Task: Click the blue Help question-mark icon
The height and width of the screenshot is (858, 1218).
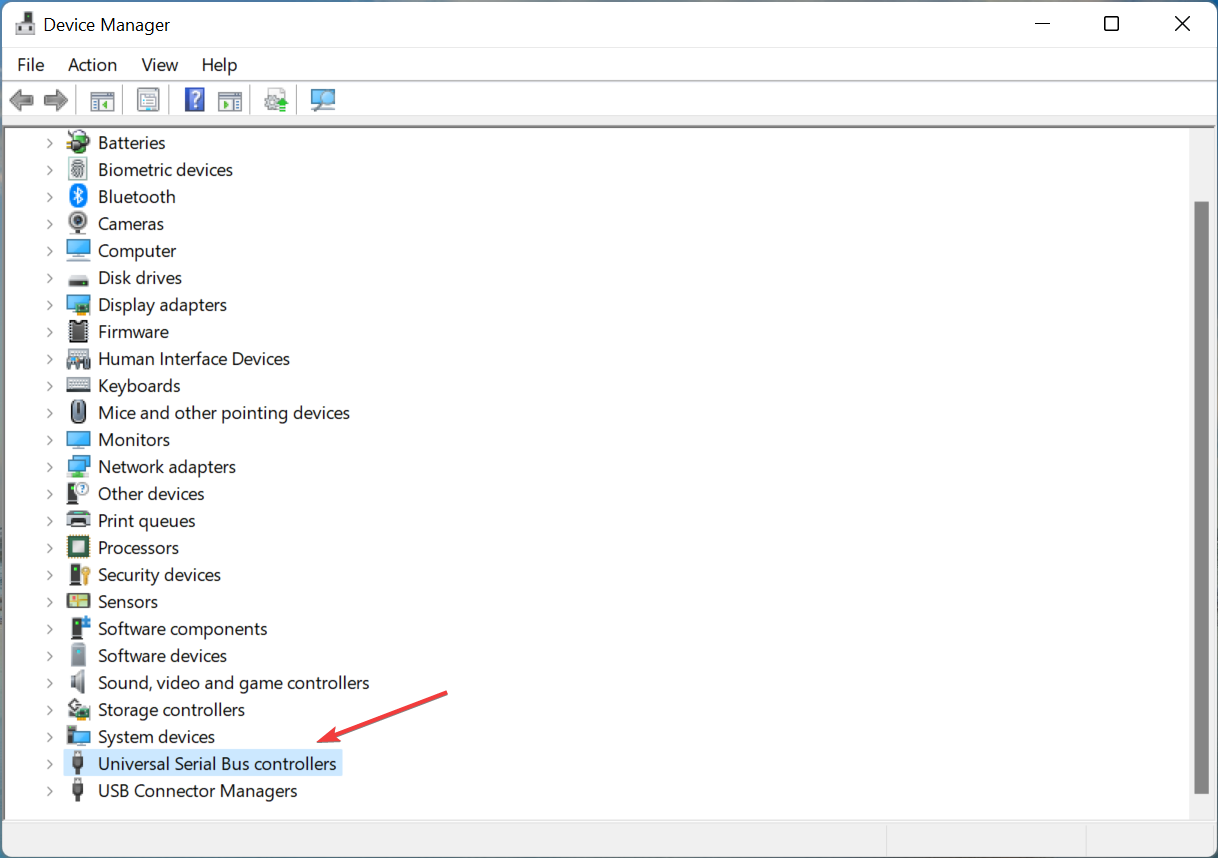Action: click(195, 100)
